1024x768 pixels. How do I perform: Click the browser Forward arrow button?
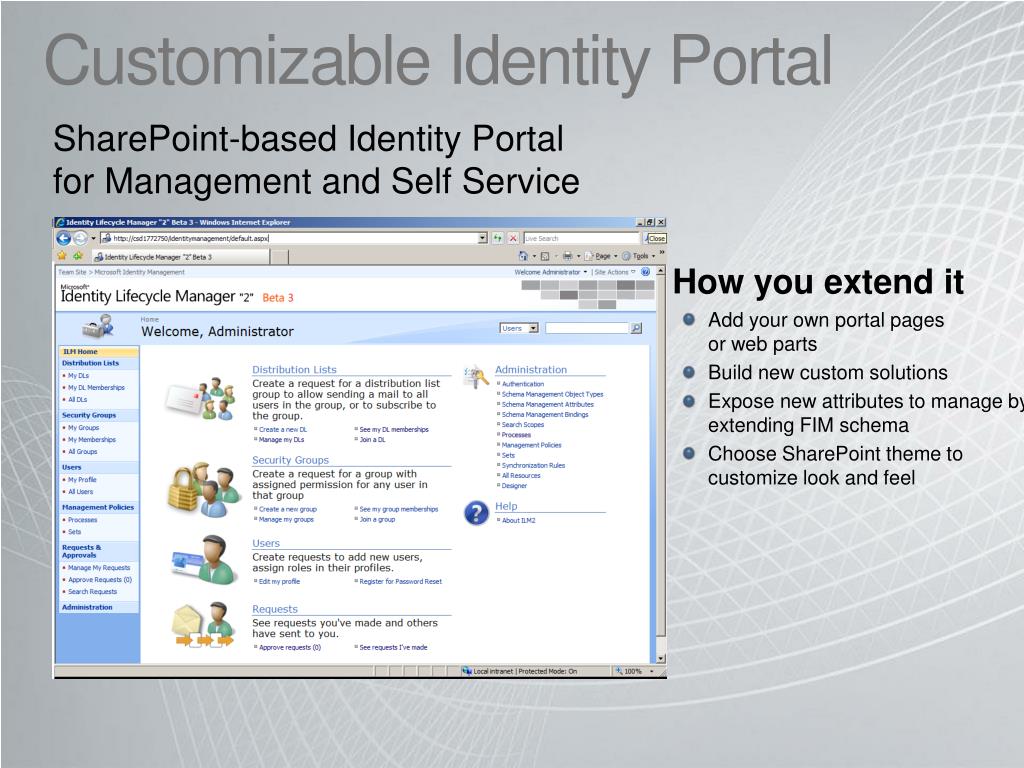[x=80, y=238]
